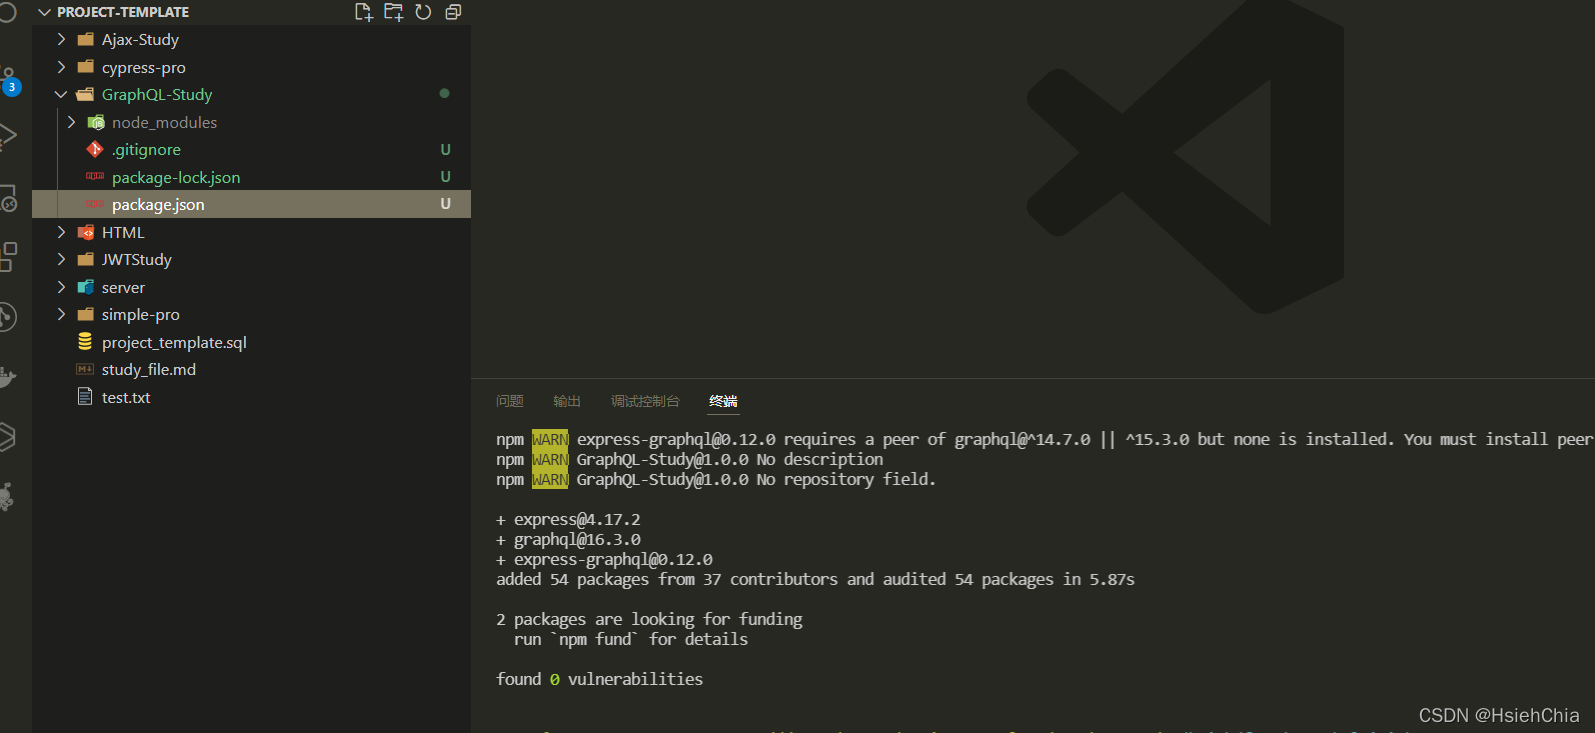This screenshot has width=1595, height=733.
Task: Collapse all folders in explorer
Action: click(x=453, y=12)
